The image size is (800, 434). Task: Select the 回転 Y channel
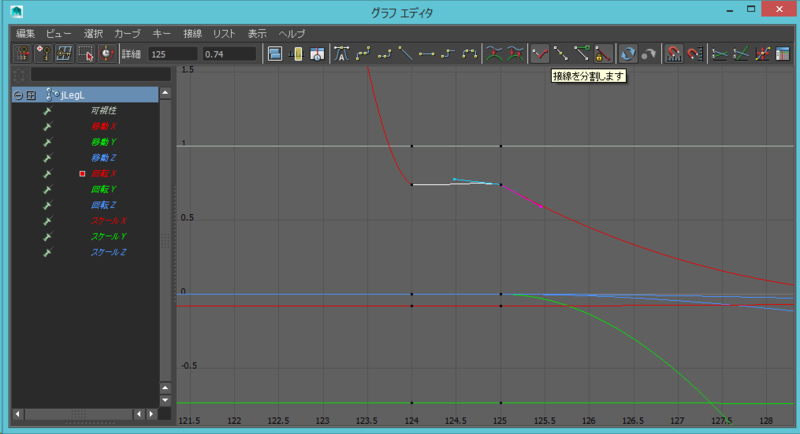tap(104, 190)
